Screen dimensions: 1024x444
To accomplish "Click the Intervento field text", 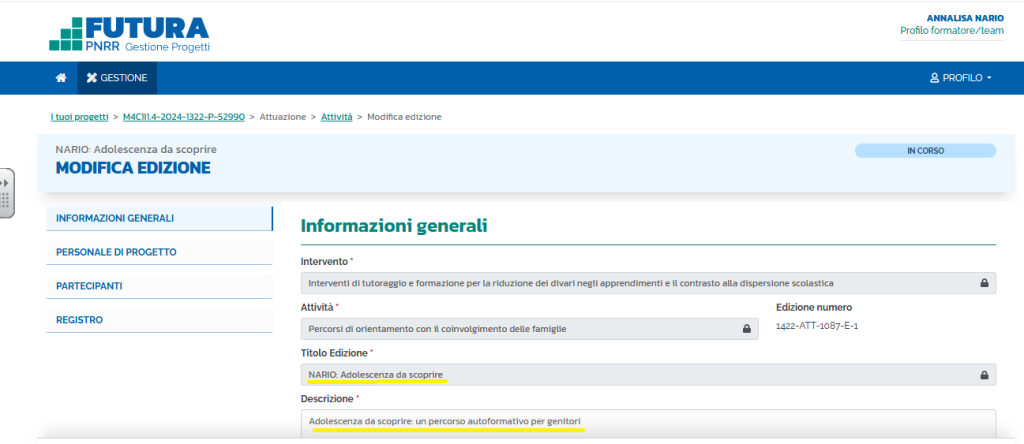I will pyautogui.click(x=570, y=283).
